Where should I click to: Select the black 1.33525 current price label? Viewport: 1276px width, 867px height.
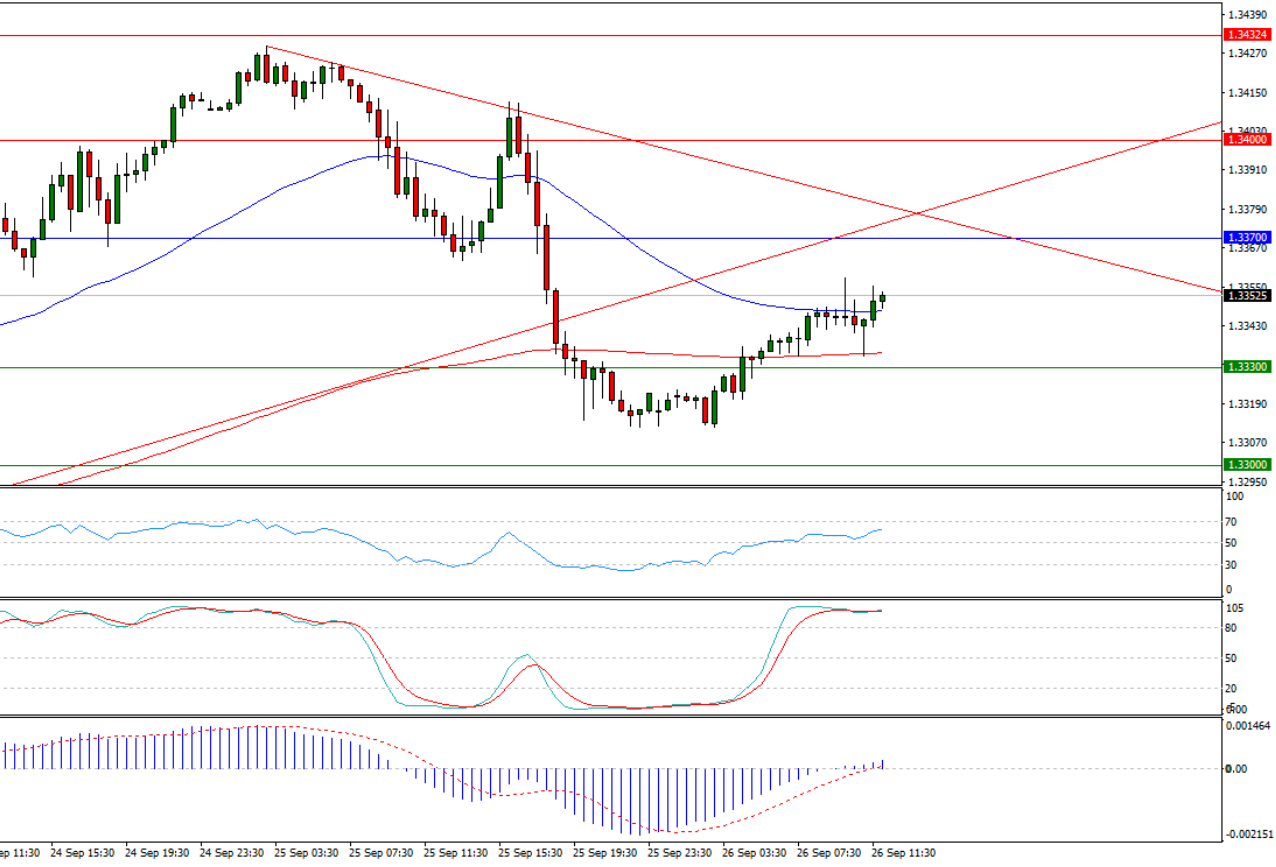pos(1247,296)
